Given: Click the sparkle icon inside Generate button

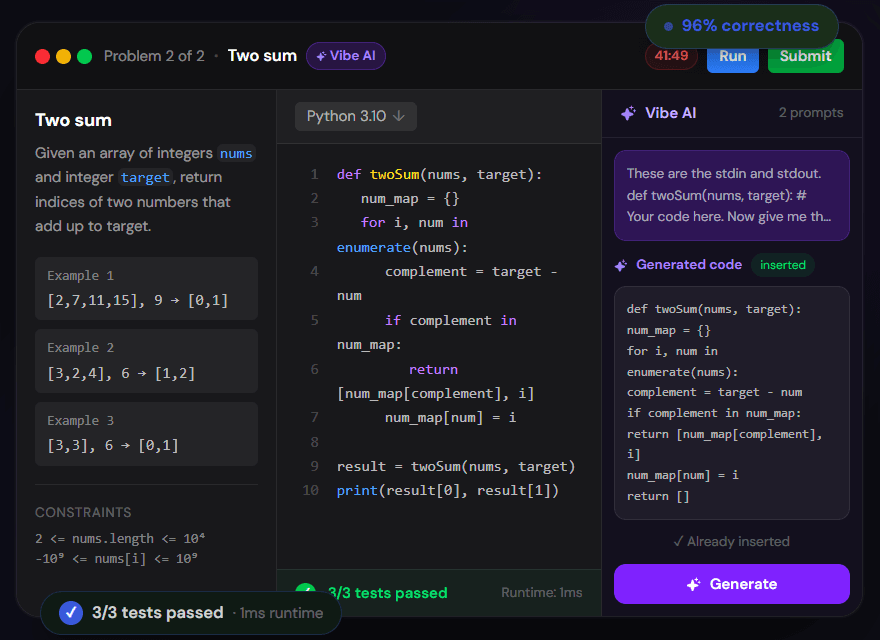Looking at the screenshot, I should tap(694, 584).
